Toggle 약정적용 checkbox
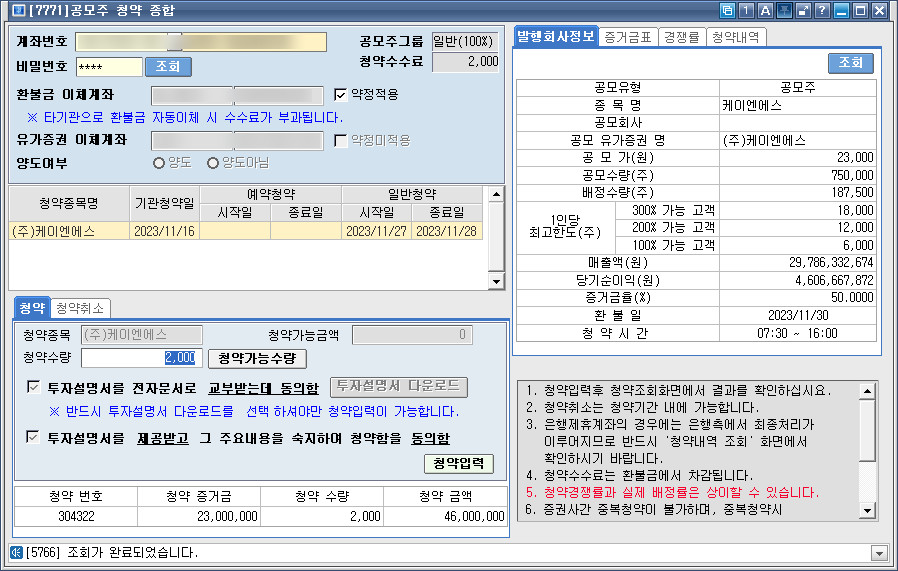 coord(341,94)
